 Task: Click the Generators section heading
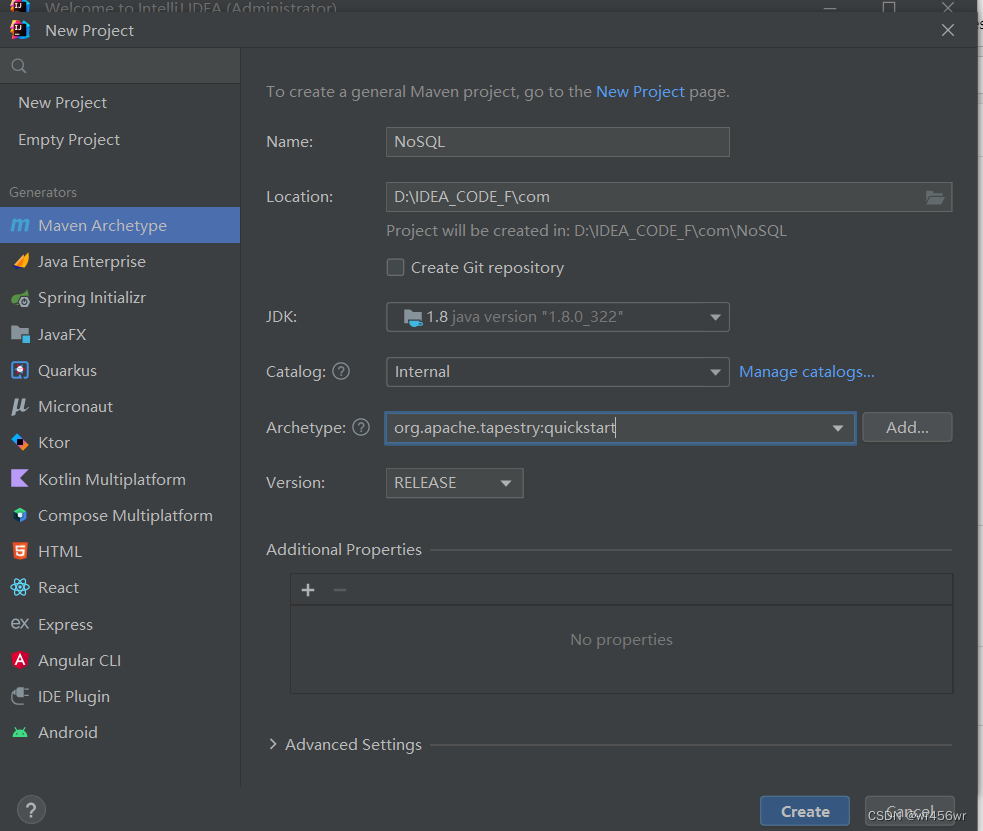pos(43,192)
